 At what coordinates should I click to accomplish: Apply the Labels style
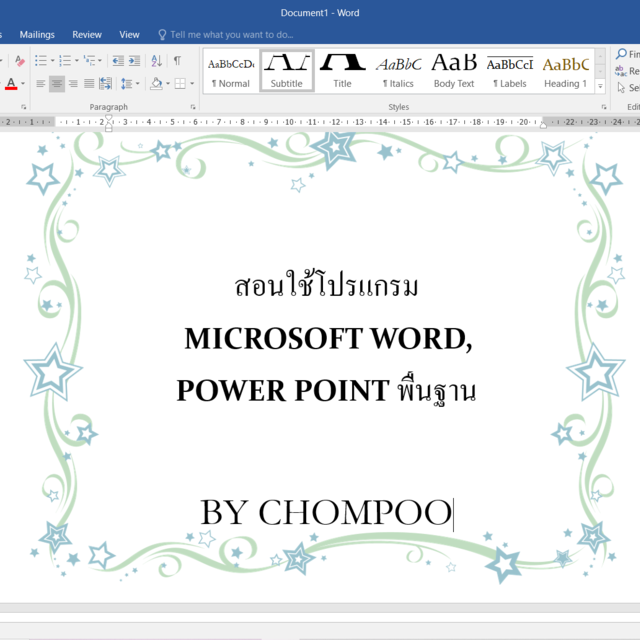[510, 71]
